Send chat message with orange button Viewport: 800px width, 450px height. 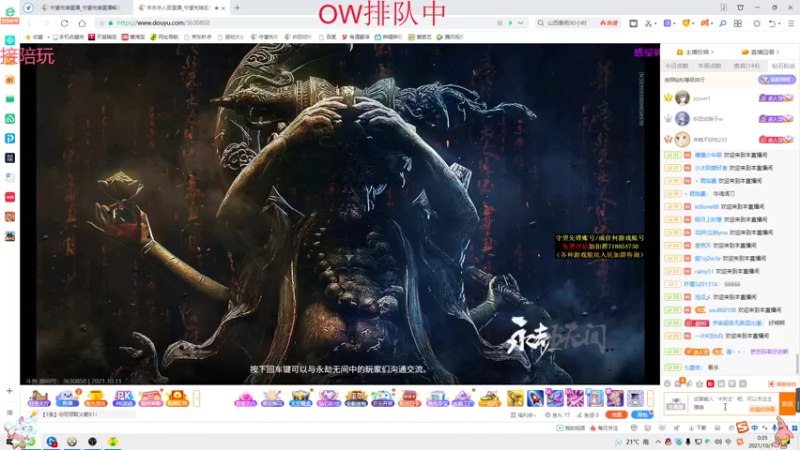coord(787,404)
